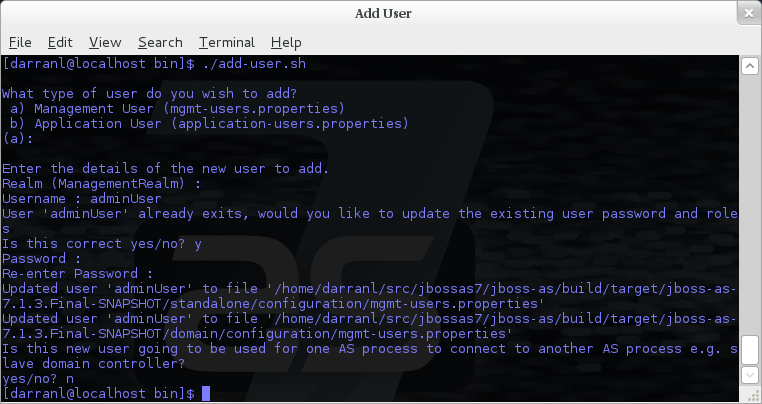Click the 'Is this correct yes/no?' line

103,244
